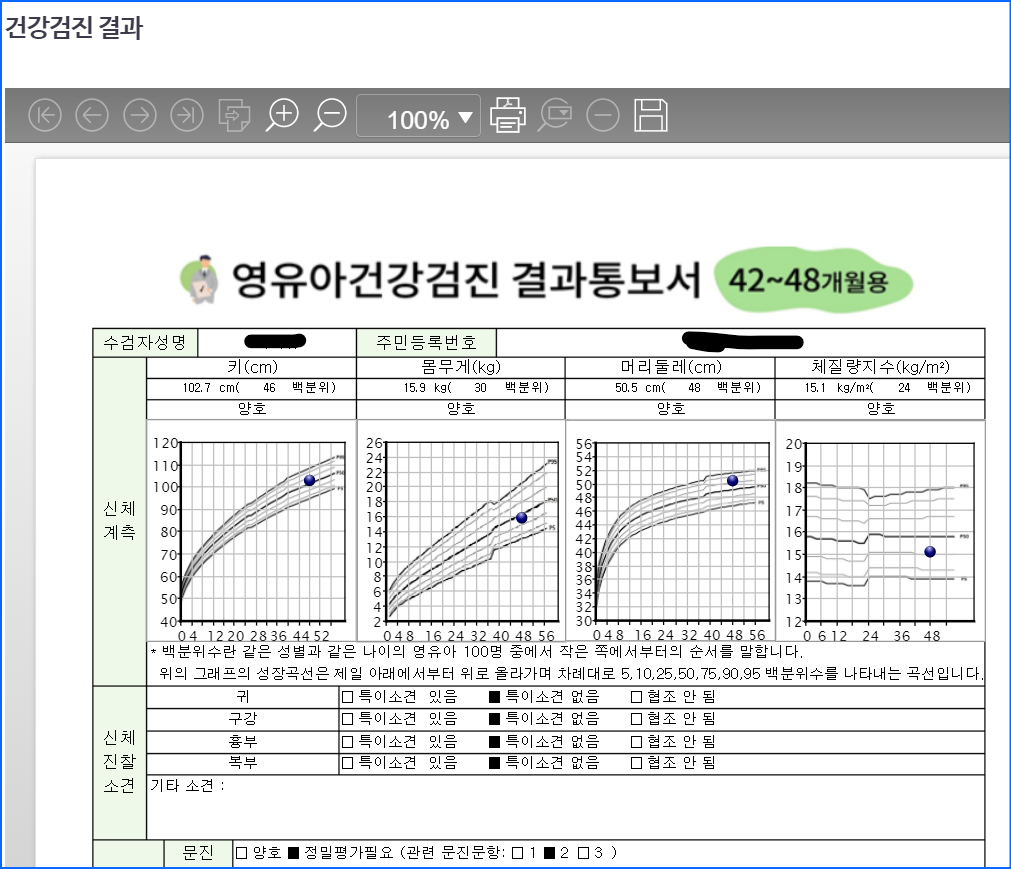Click the 문진 label cell

pos(198,853)
